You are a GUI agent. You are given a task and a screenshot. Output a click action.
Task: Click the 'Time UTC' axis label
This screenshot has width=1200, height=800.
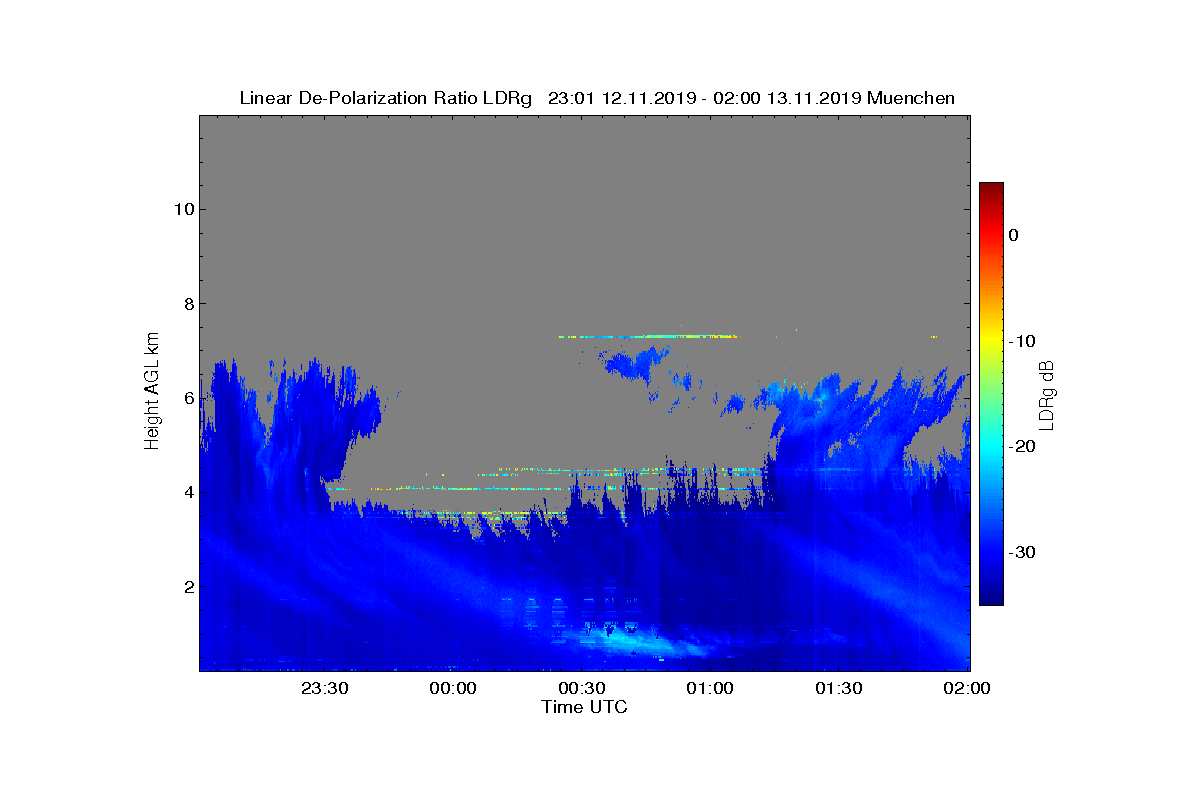pyautogui.click(x=584, y=708)
